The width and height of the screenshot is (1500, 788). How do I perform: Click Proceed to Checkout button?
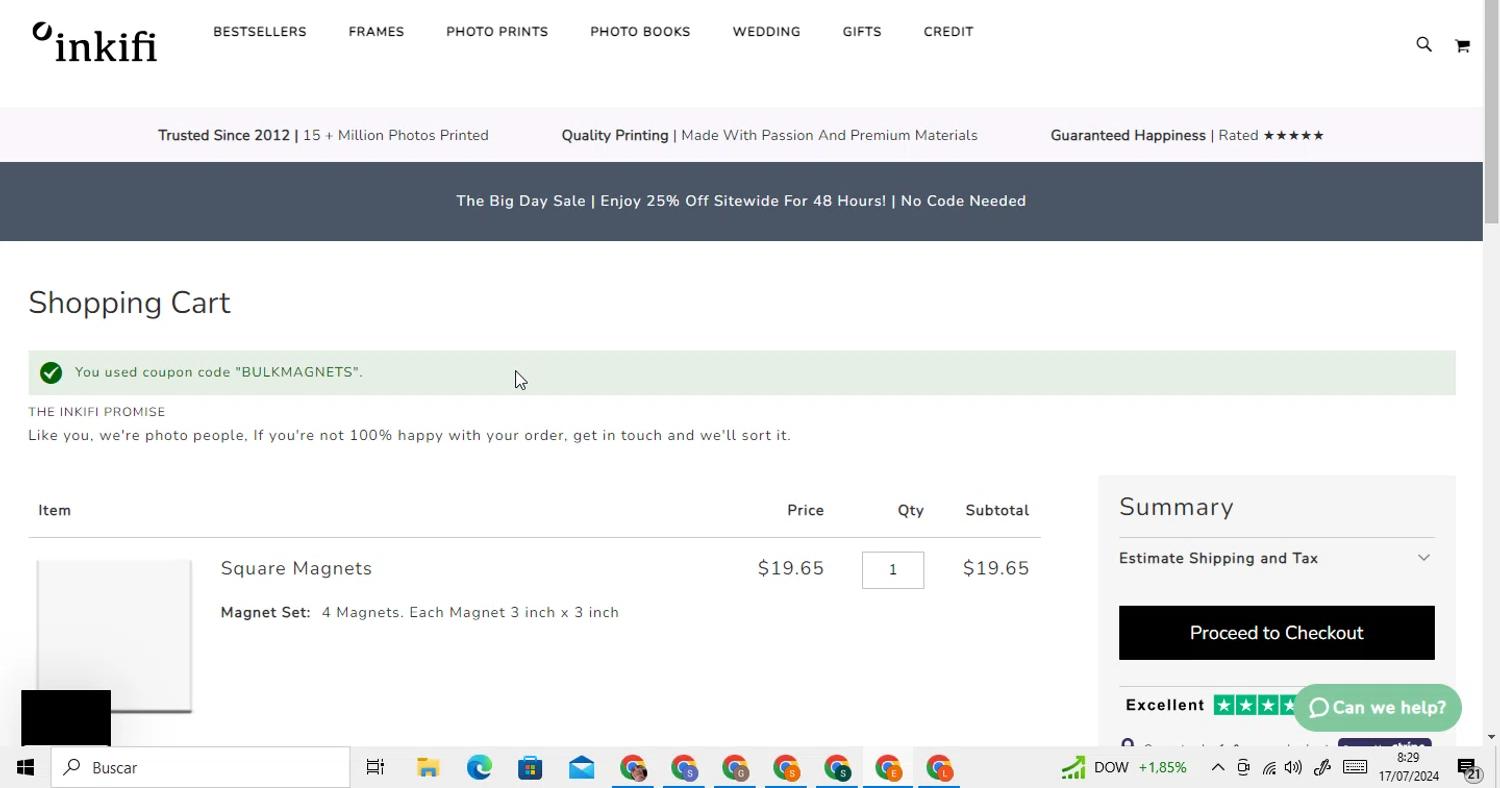(x=1276, y=633)
